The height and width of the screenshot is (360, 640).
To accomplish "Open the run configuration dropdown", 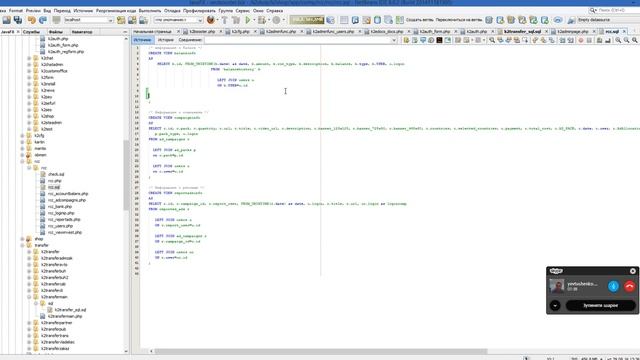I will [200, 20].
